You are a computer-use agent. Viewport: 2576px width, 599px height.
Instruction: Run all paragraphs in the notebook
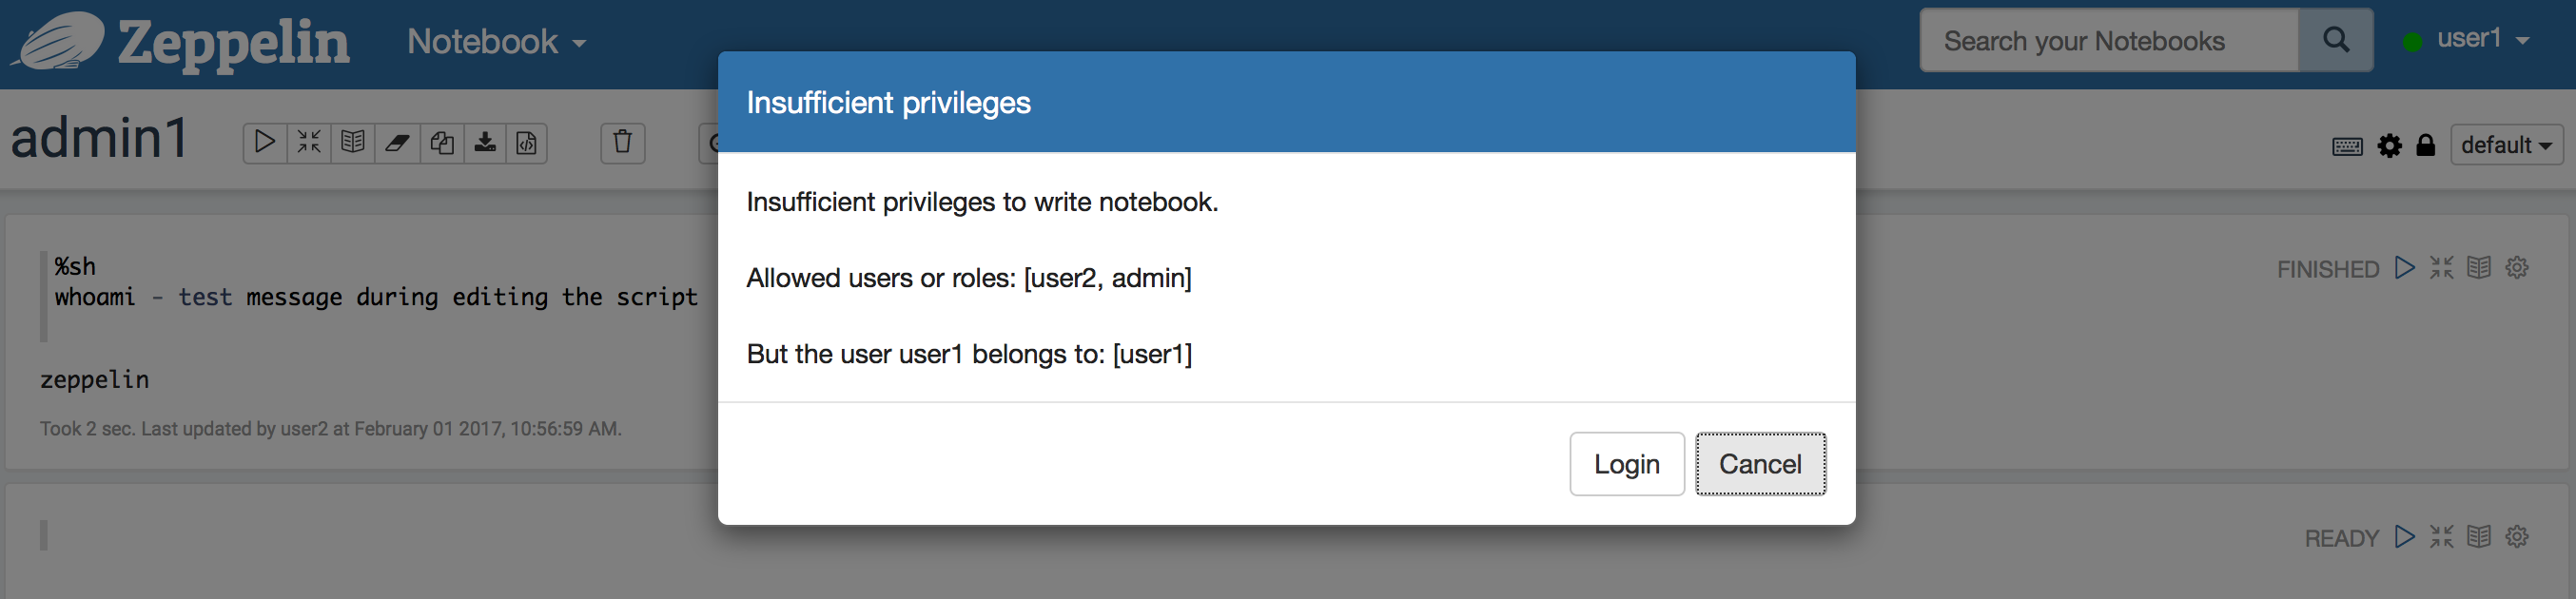click(x=265, y=143)
